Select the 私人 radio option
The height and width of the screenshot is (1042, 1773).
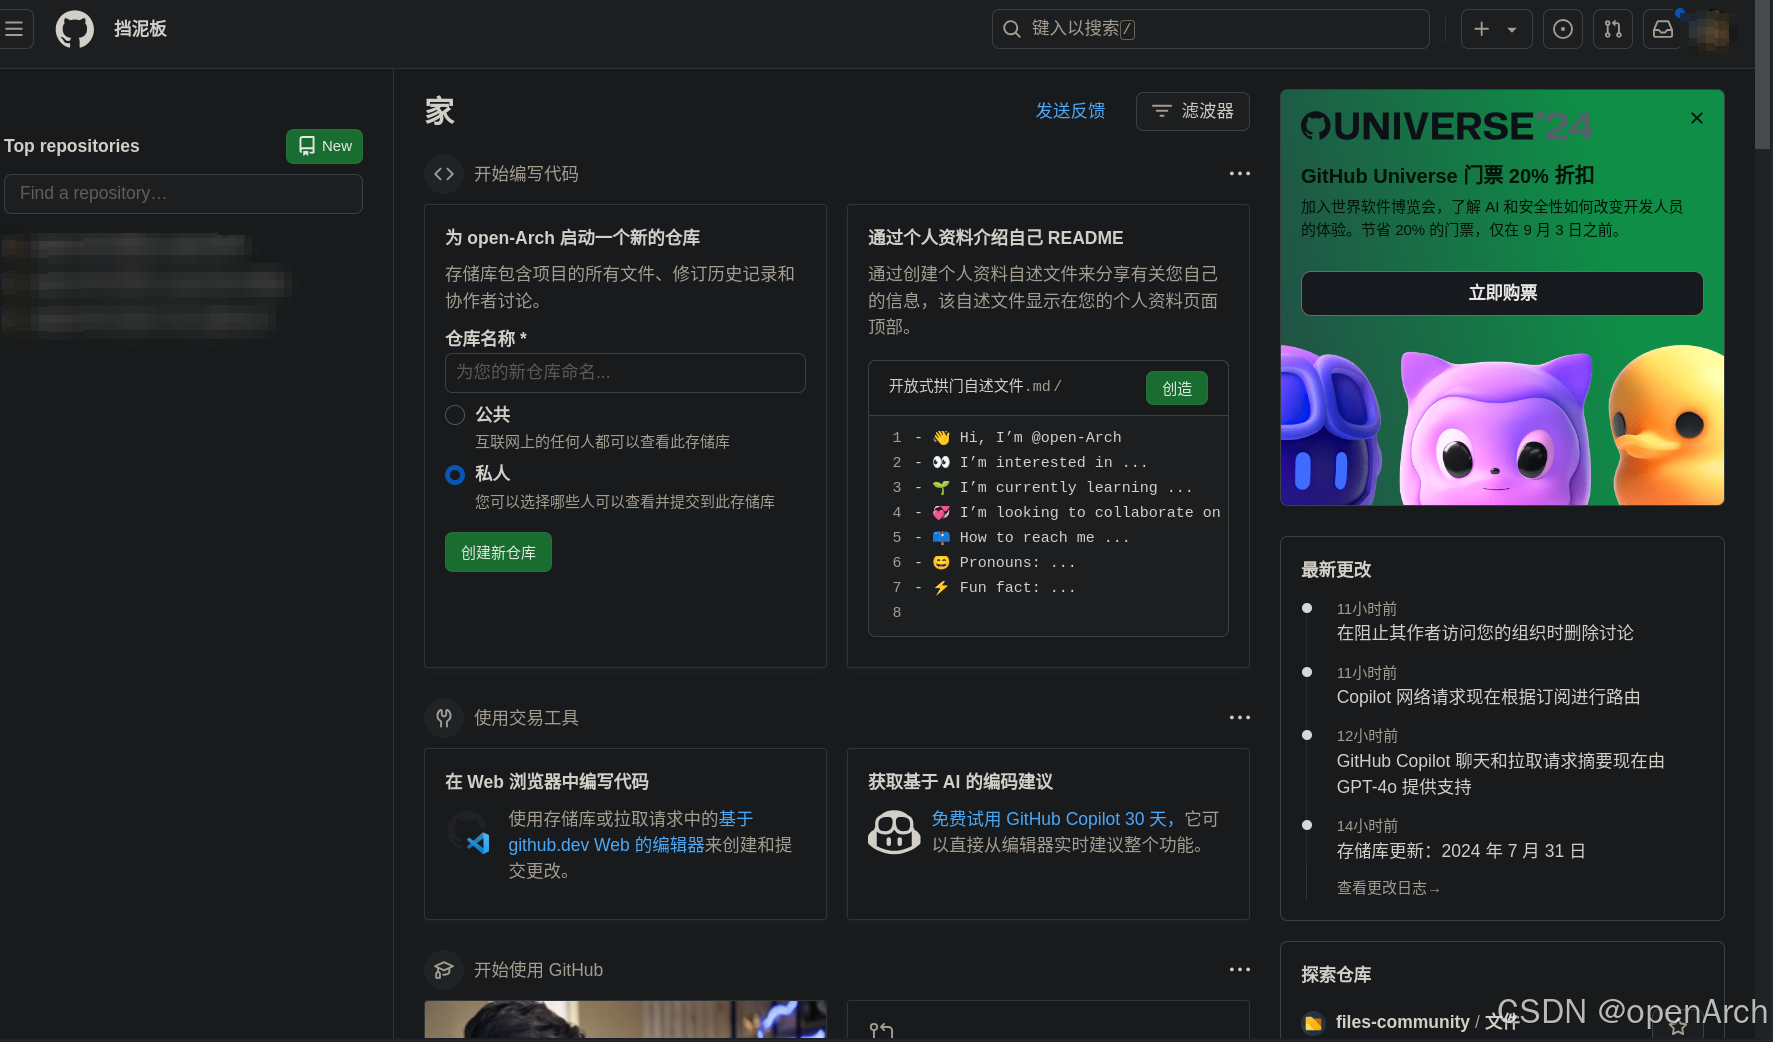455,475
